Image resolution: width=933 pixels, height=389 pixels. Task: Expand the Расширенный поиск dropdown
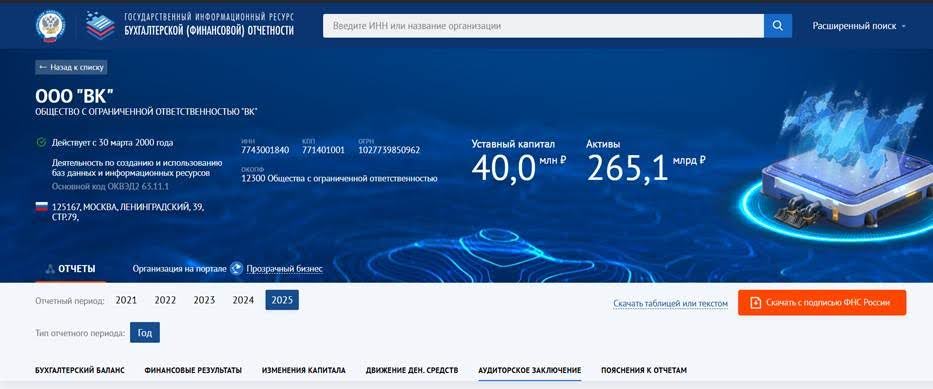tap(859, 26)
